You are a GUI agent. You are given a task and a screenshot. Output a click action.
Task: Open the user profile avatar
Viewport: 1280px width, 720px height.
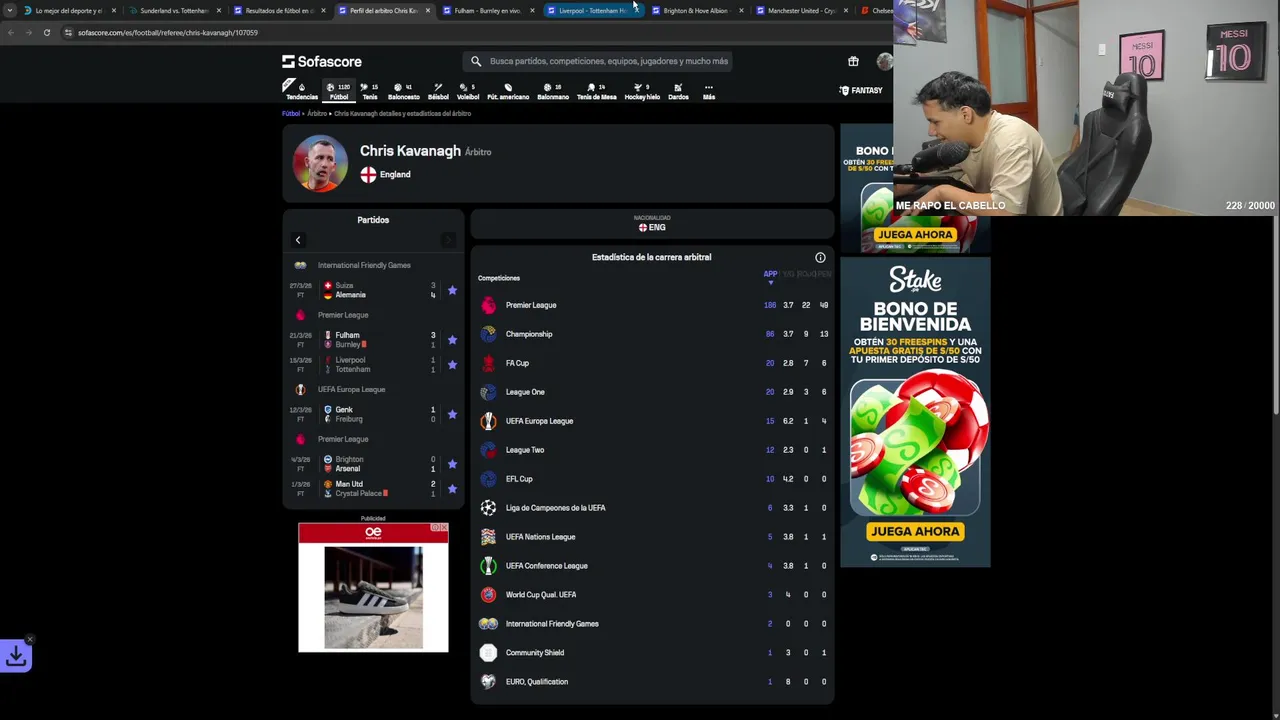884,61
